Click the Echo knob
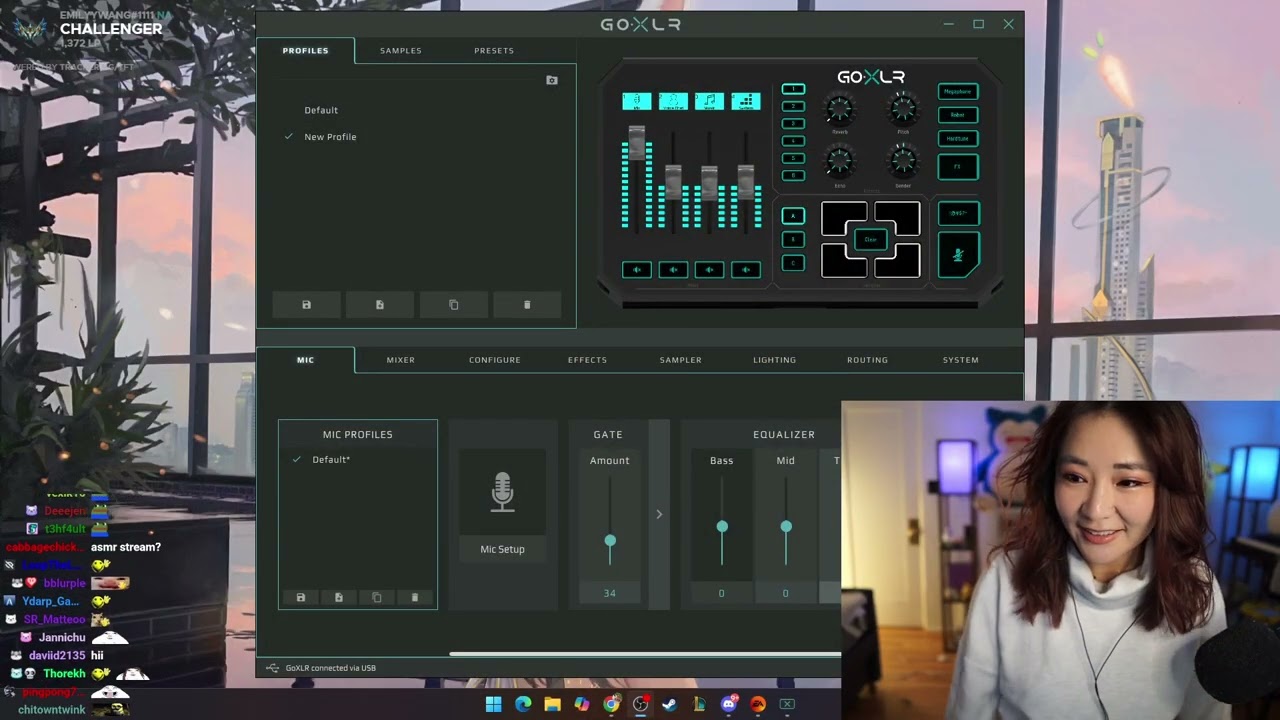 pyautogui.click(x=840, y=160)
